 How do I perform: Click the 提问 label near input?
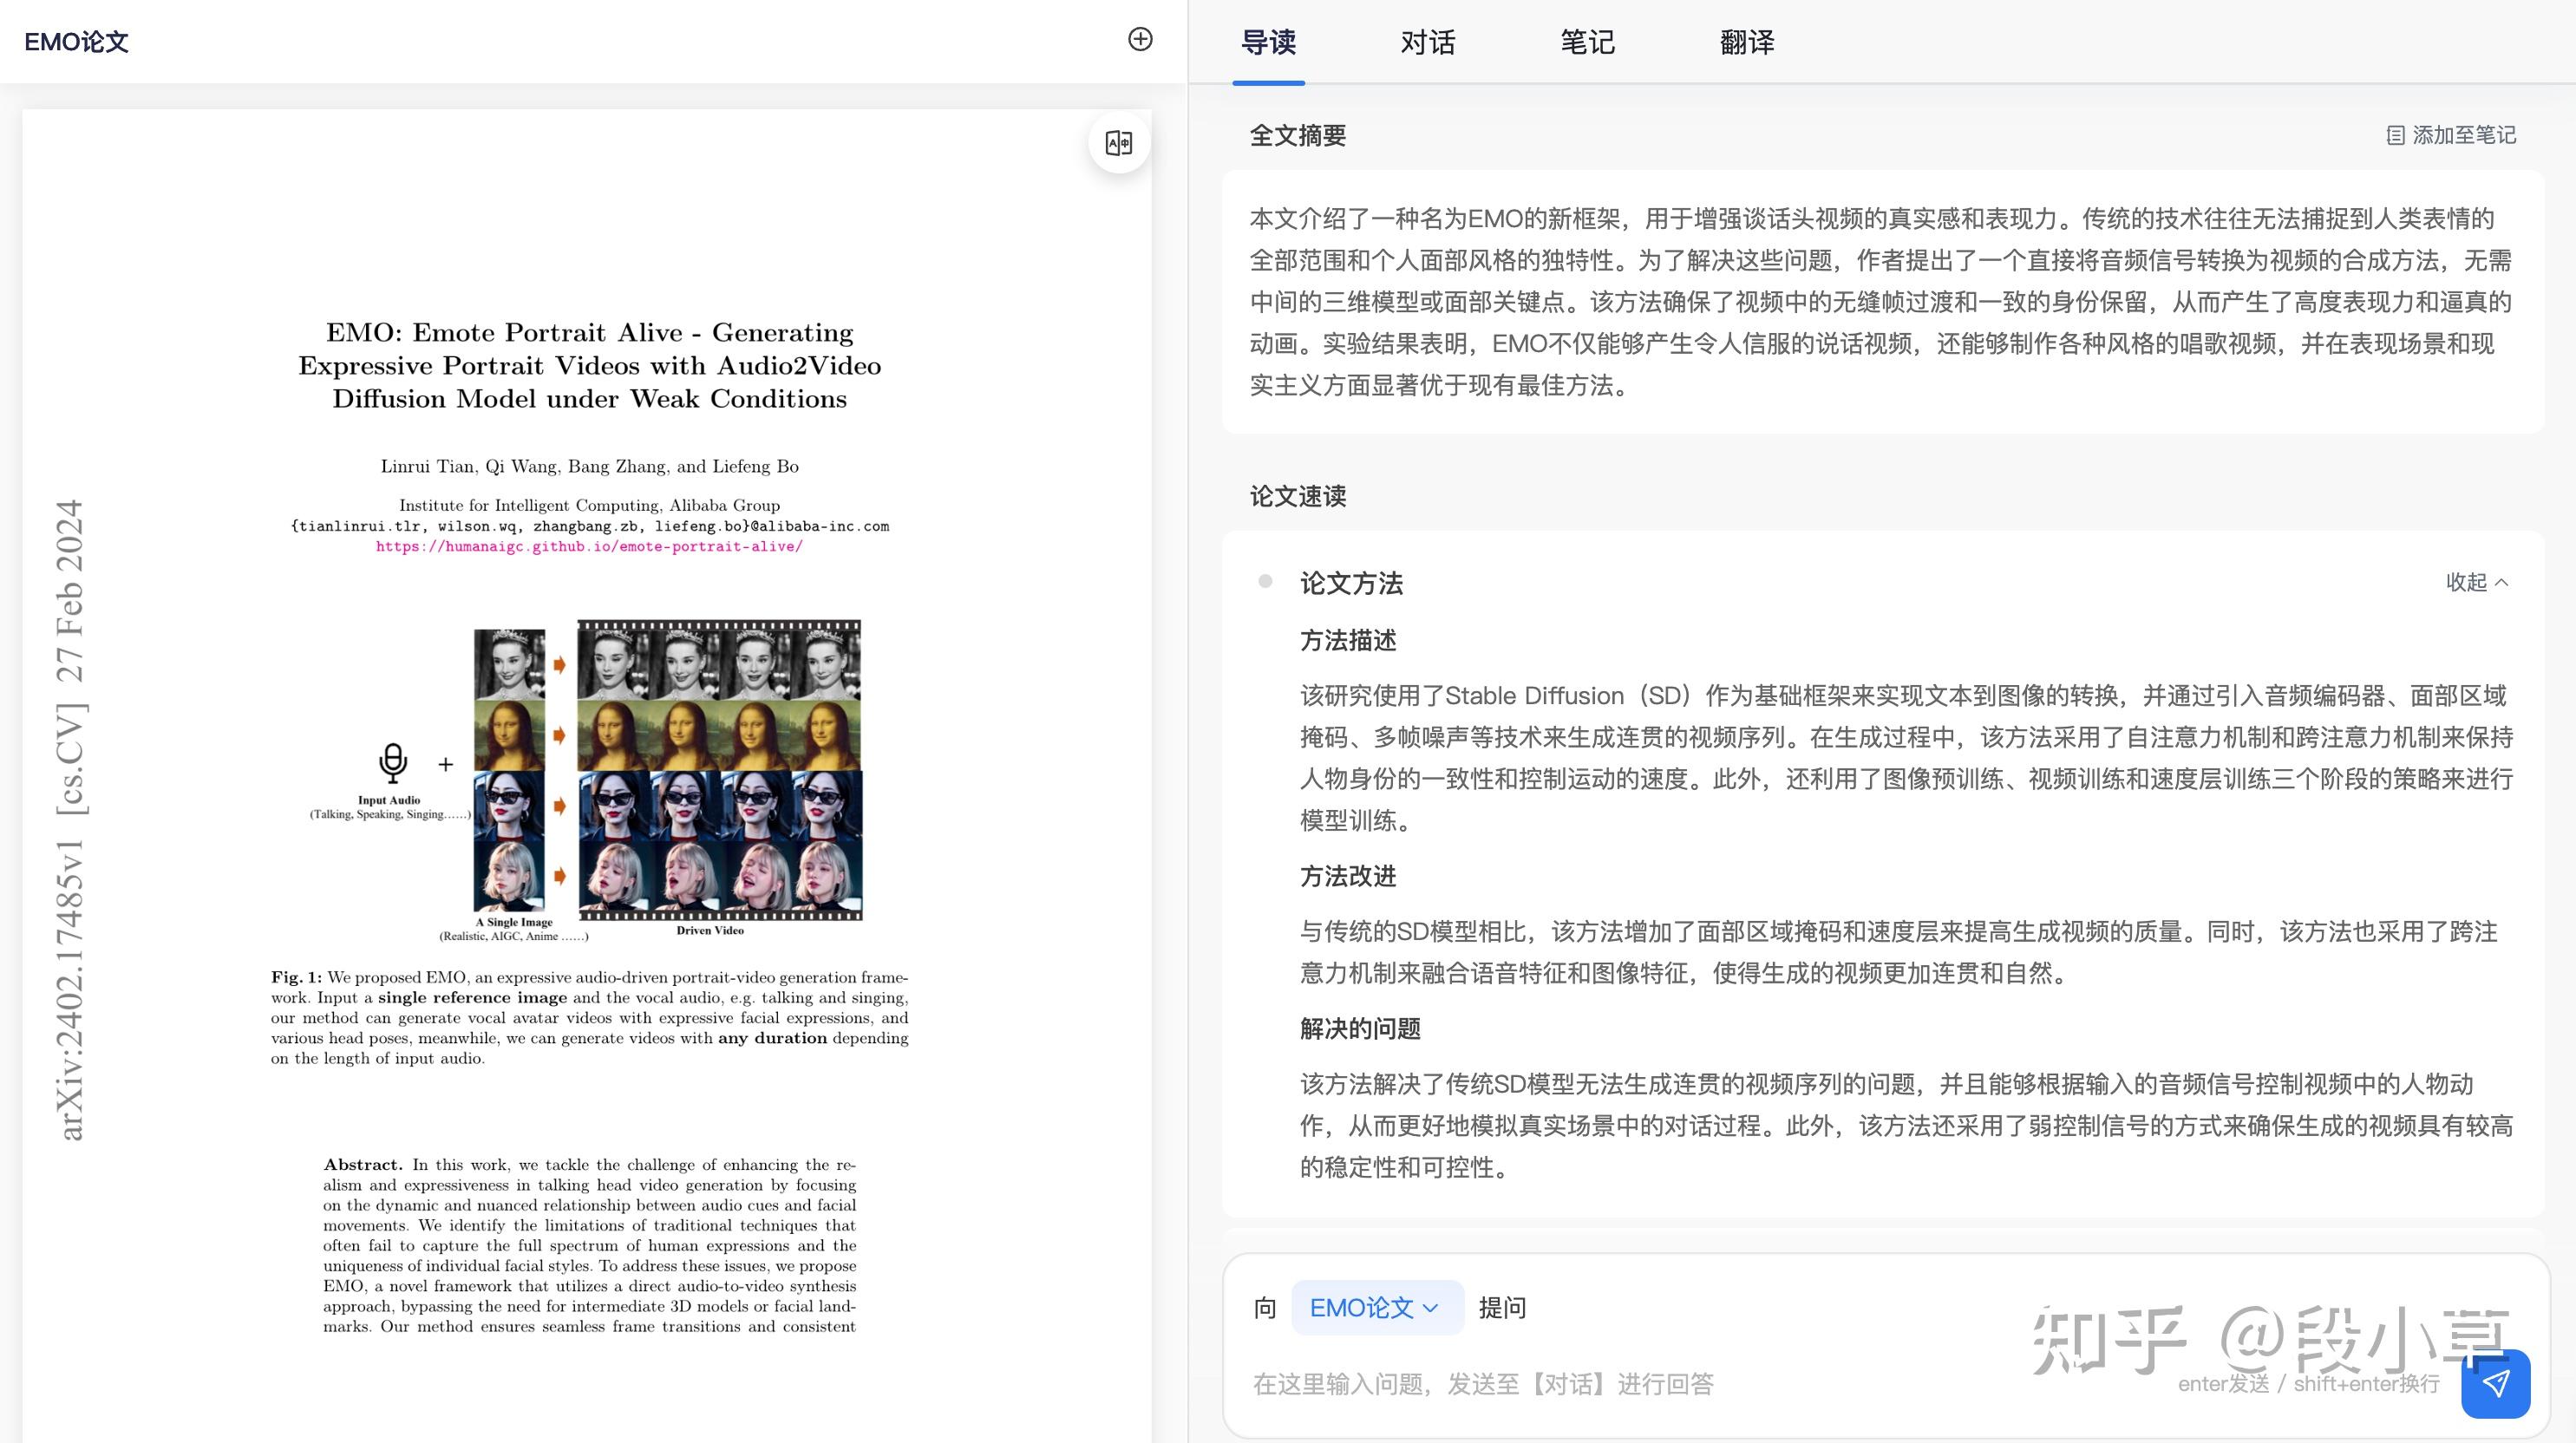click(x=1501, y=1308)
